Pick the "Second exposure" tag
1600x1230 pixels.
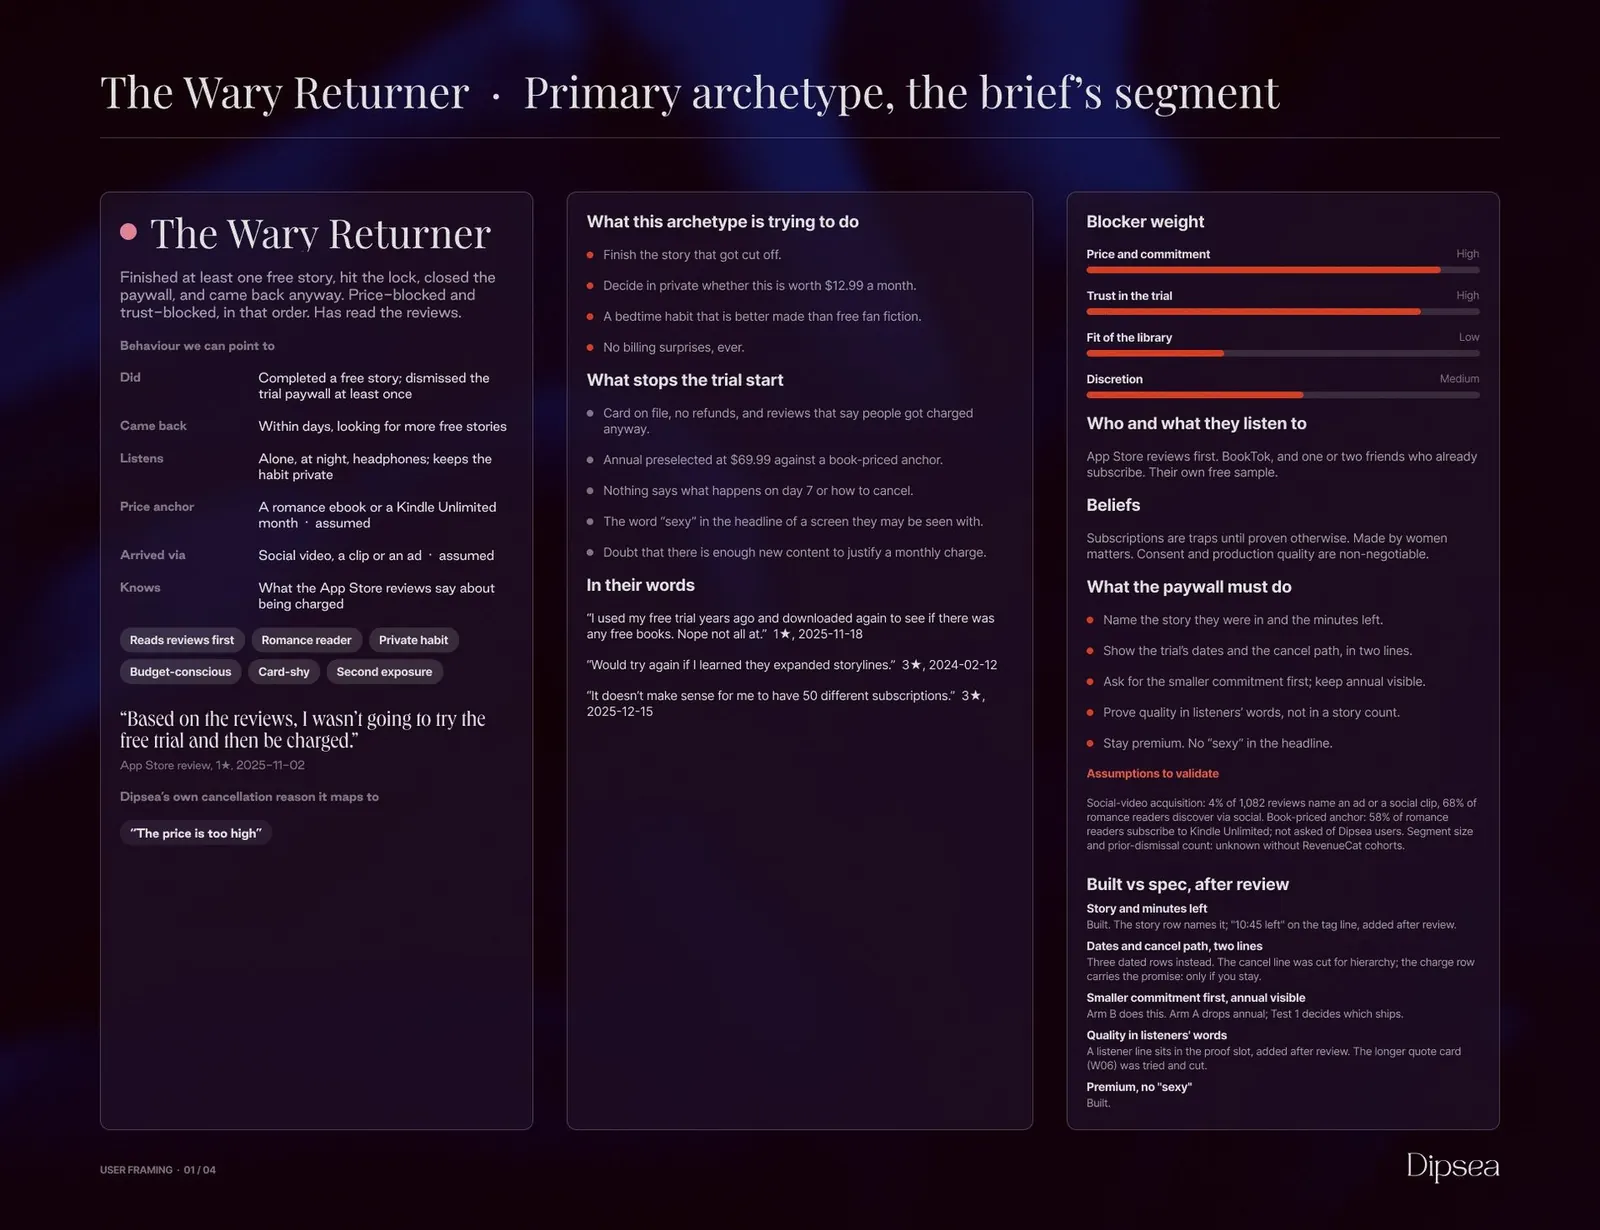point(384,672)
